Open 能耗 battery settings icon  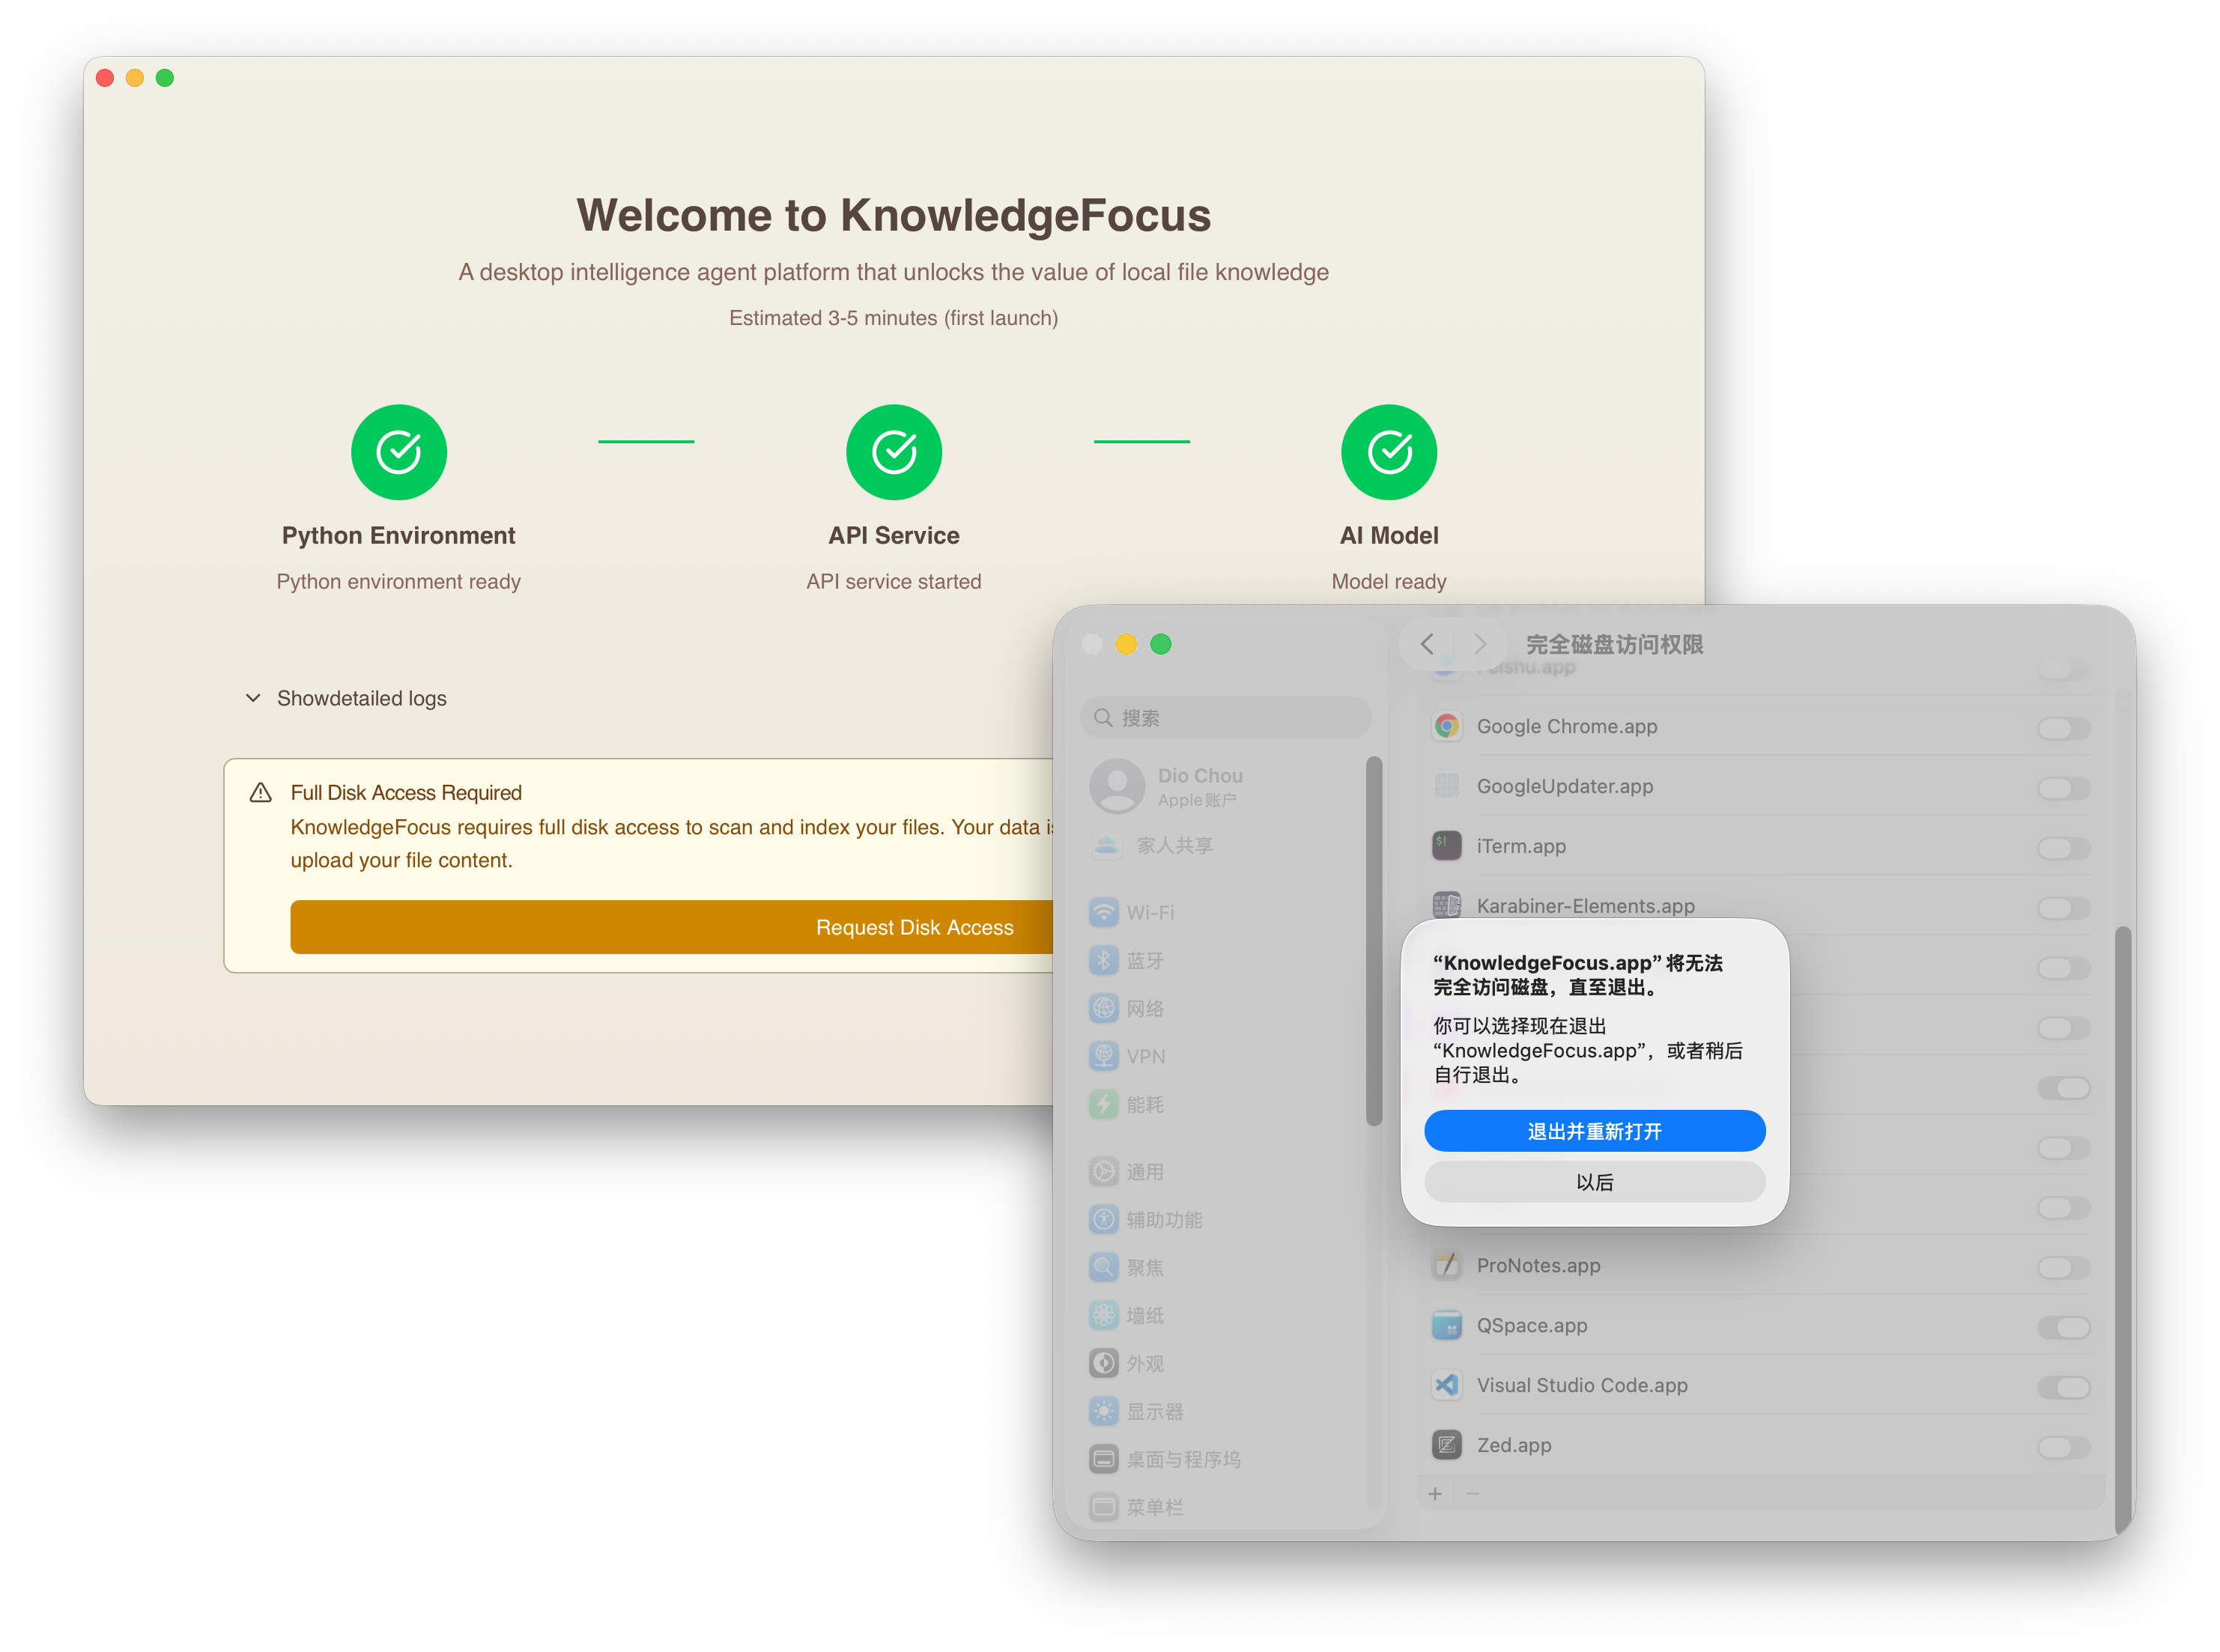(x=1104, y=1104)
